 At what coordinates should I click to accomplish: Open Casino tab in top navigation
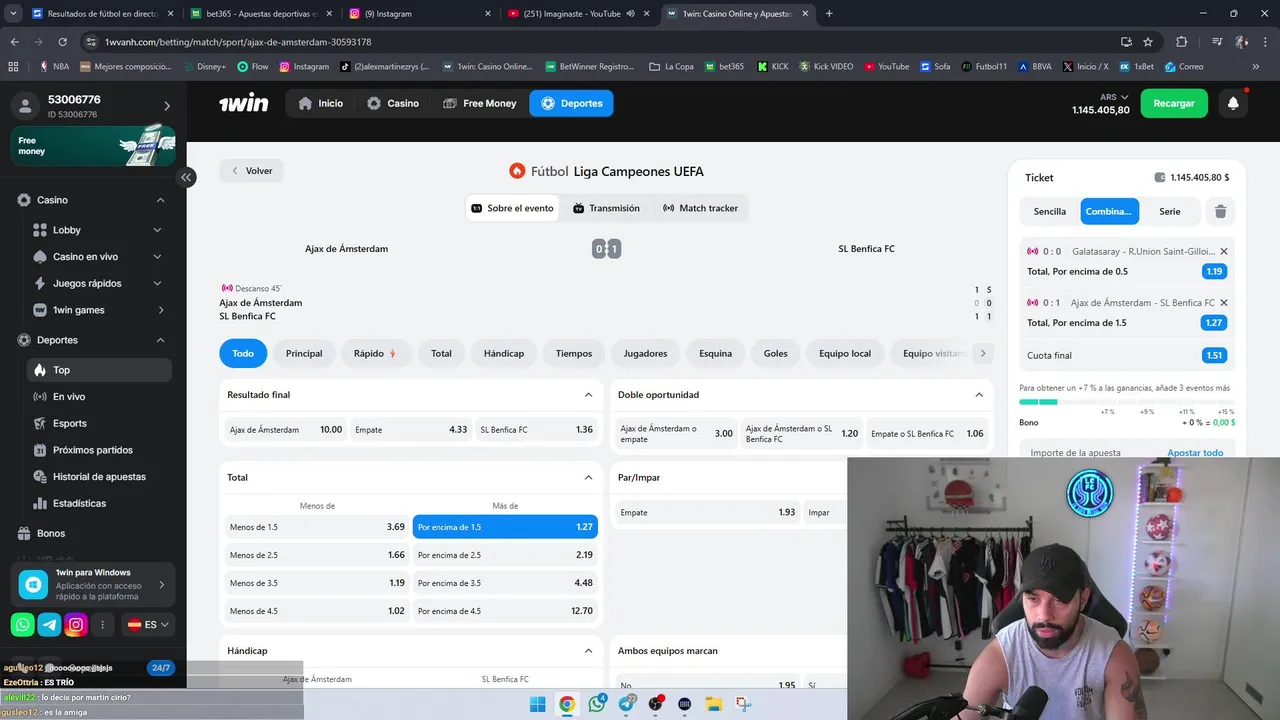[392, 103]
